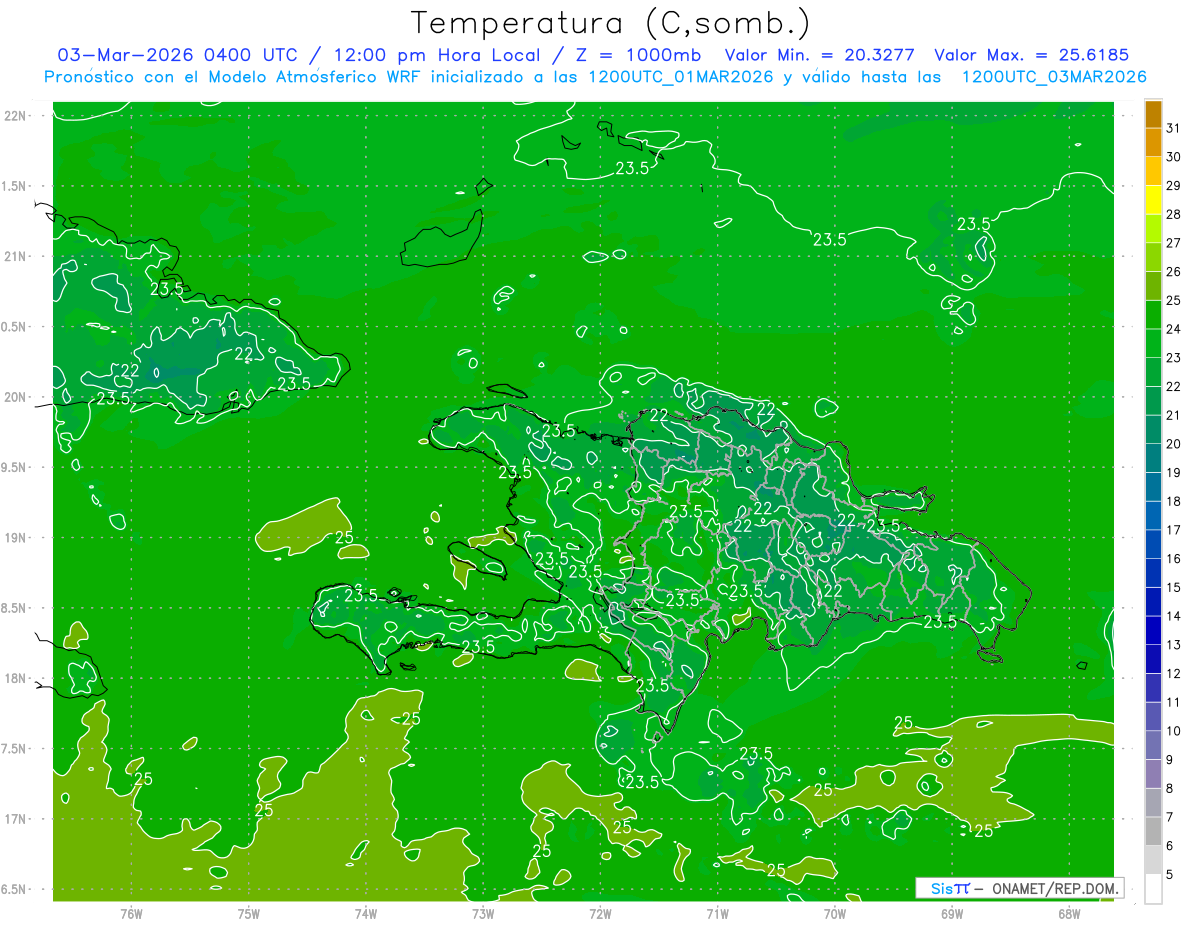The height and width of the screenshot is (927, 1200).
Task: Click the 8.5N latitude axis label
Action: [15, 608]
